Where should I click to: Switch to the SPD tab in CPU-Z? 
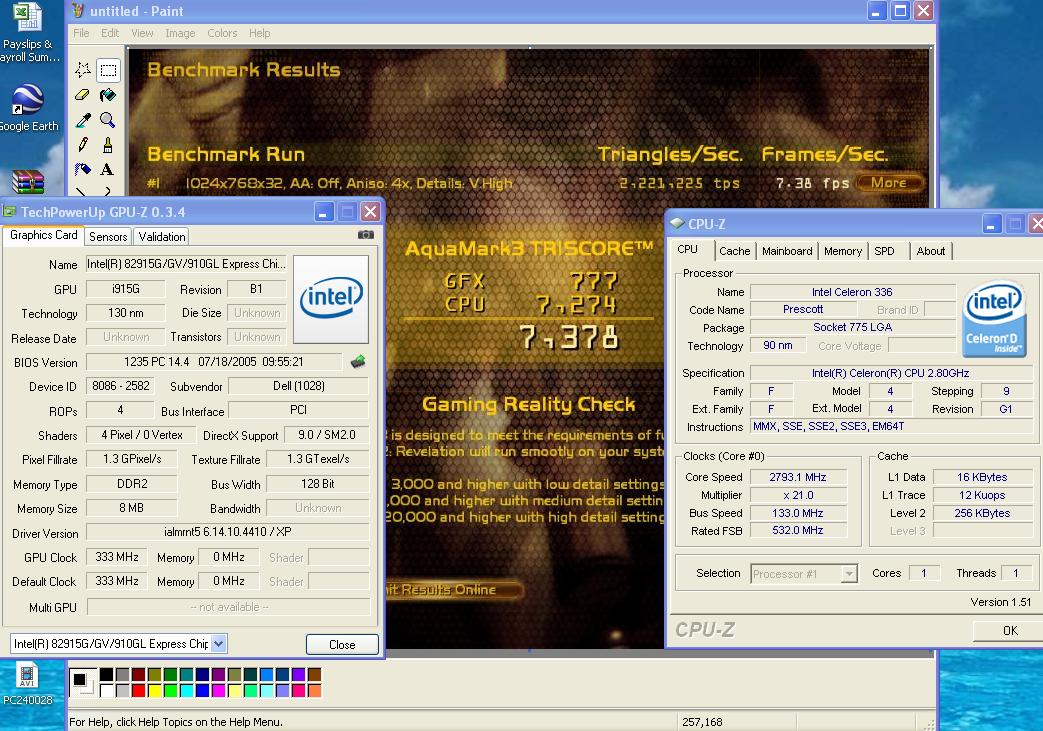[x=884, y=251]
